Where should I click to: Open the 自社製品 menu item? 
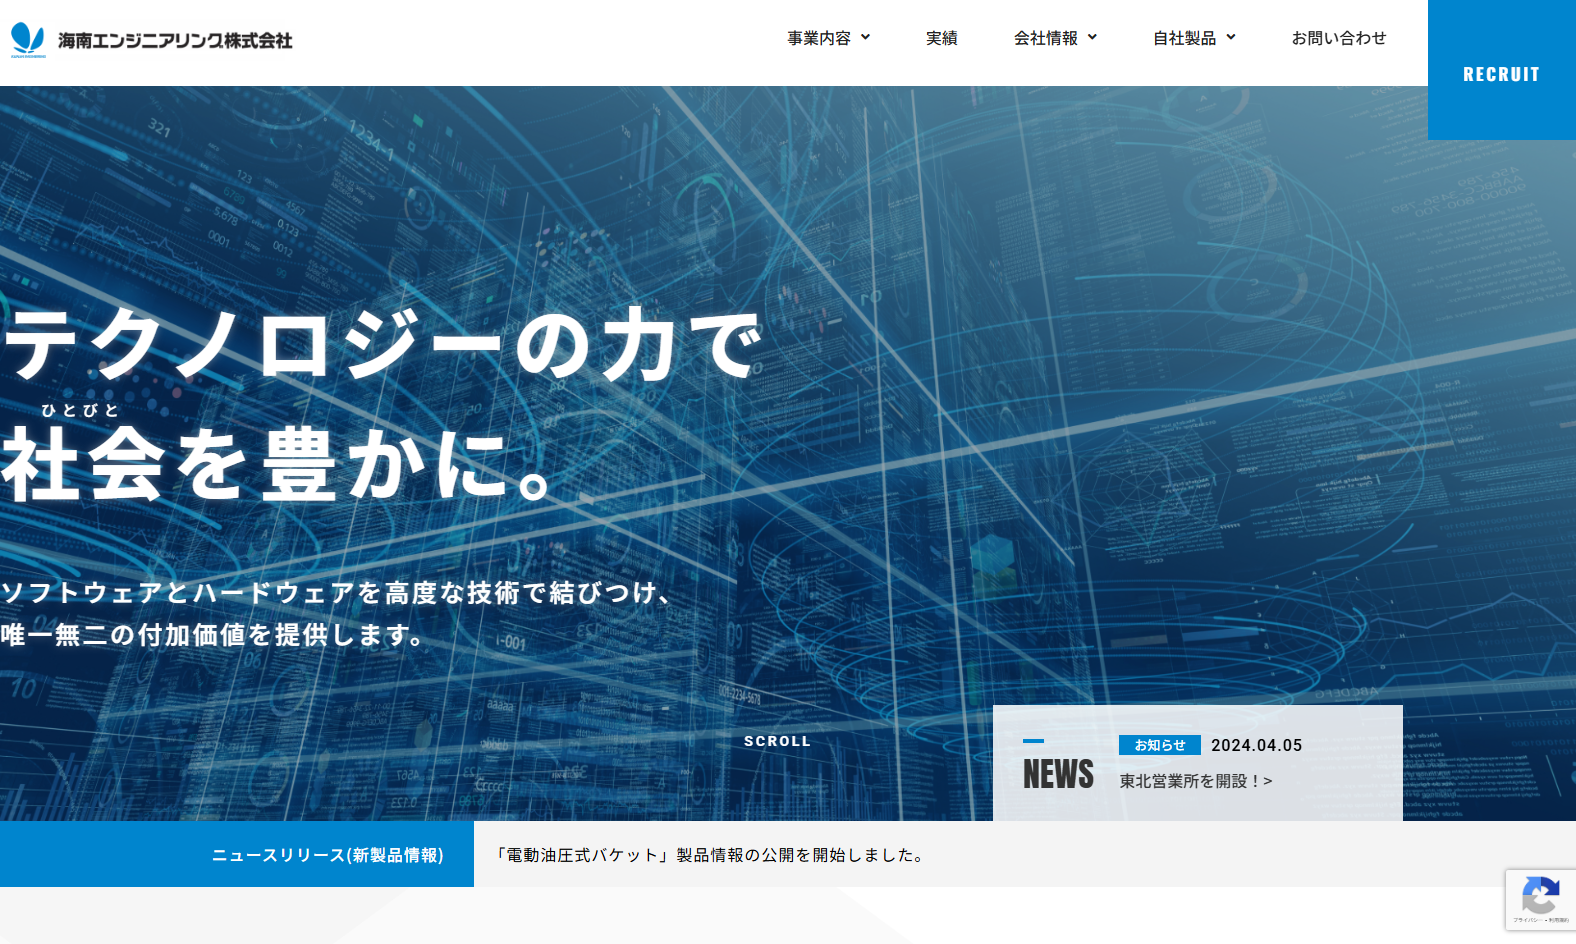[x=1184, y=38]
